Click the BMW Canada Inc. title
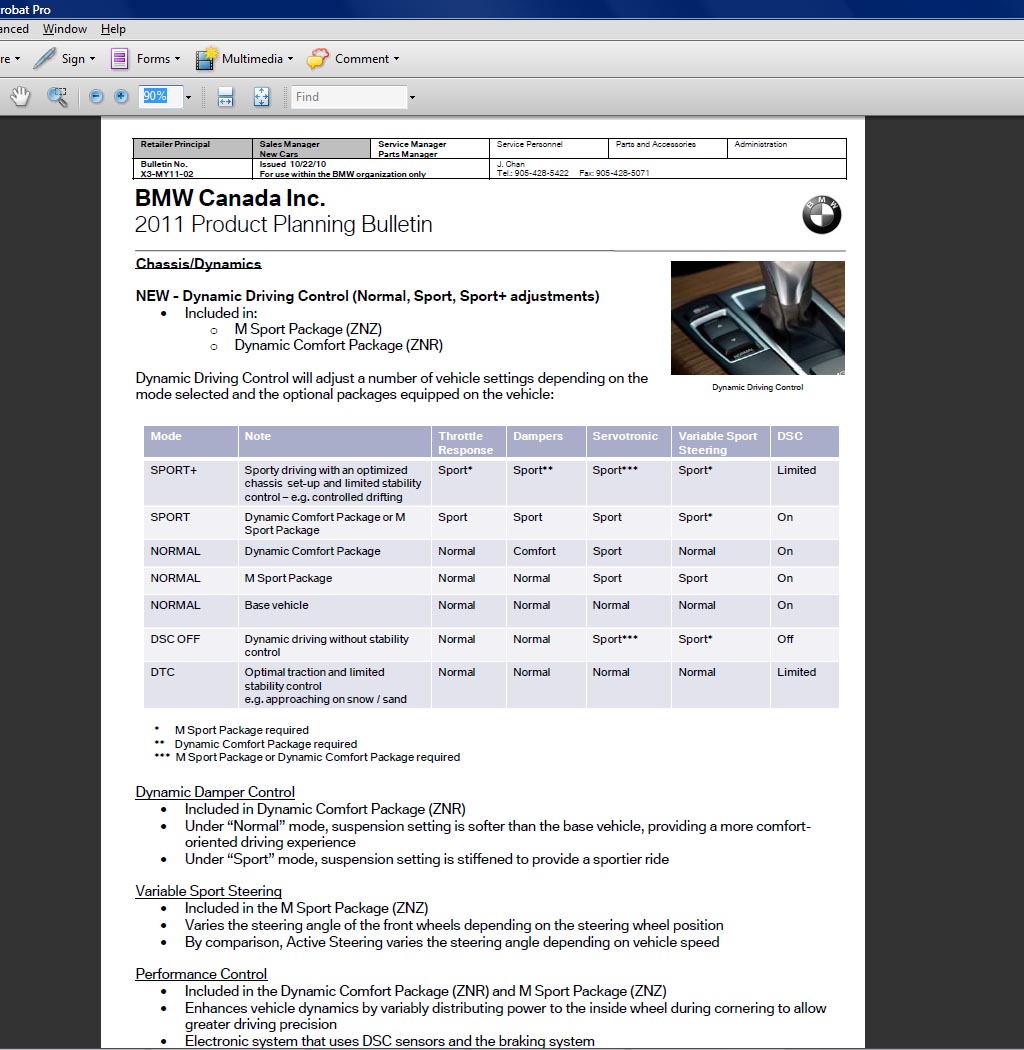Image resolution: width=1024 pixels, height=1050 pixels. pos(230,198)
